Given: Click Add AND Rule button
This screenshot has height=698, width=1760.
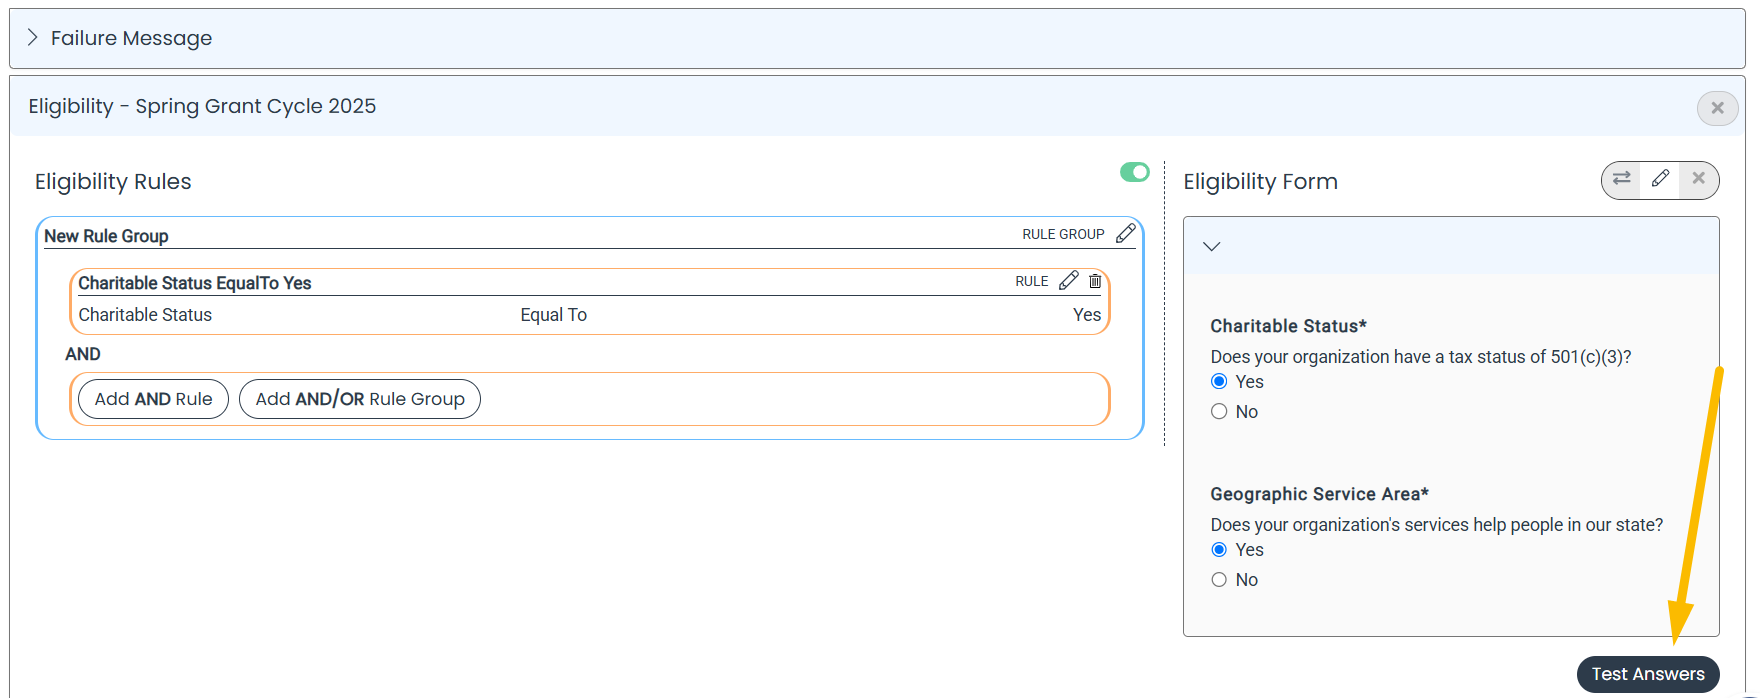Looking at the screenshot, I should 153,399.
